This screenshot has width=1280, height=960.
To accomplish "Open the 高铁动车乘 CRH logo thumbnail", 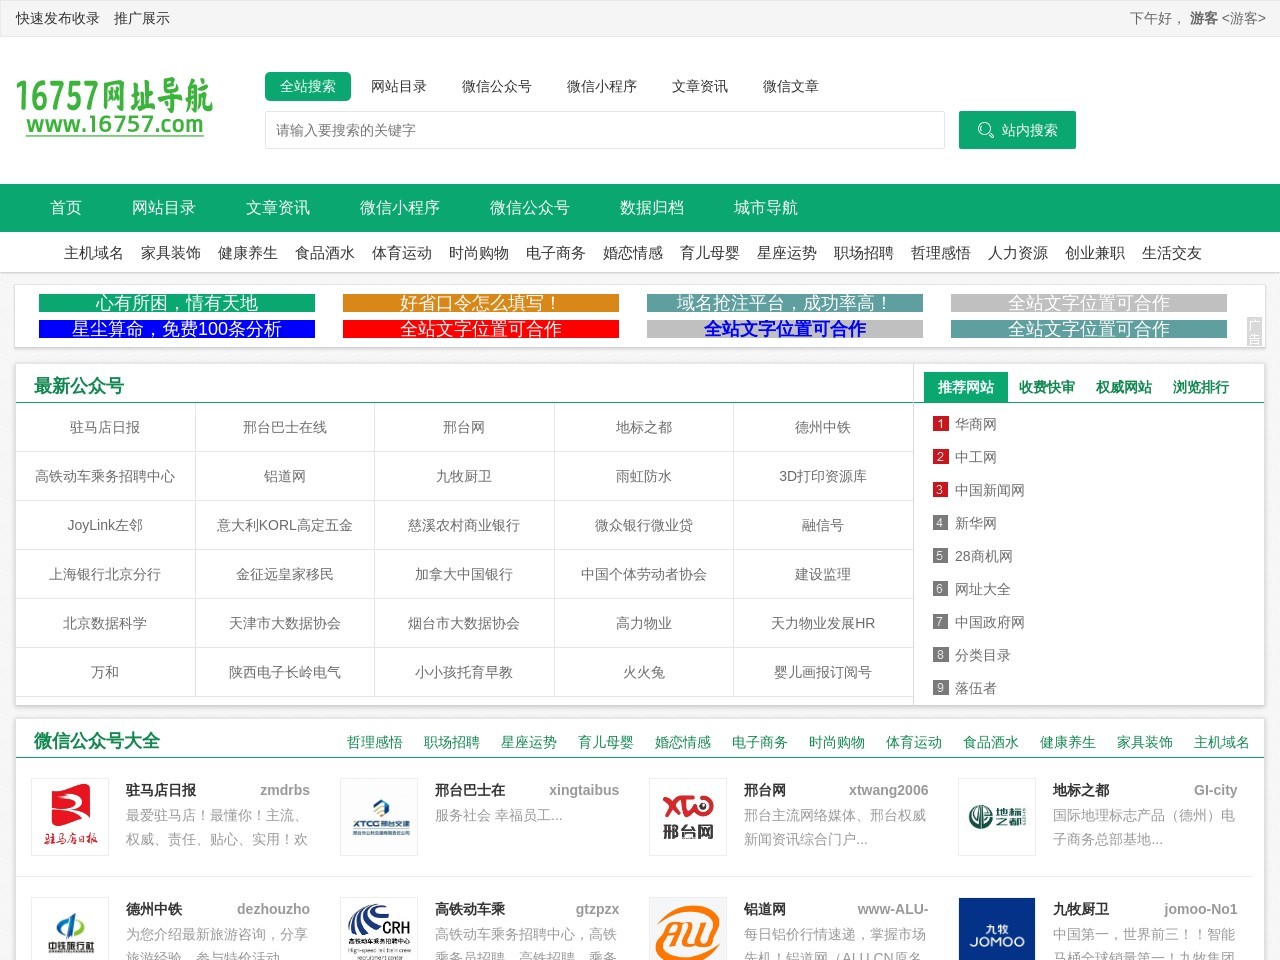I will 379,929.
